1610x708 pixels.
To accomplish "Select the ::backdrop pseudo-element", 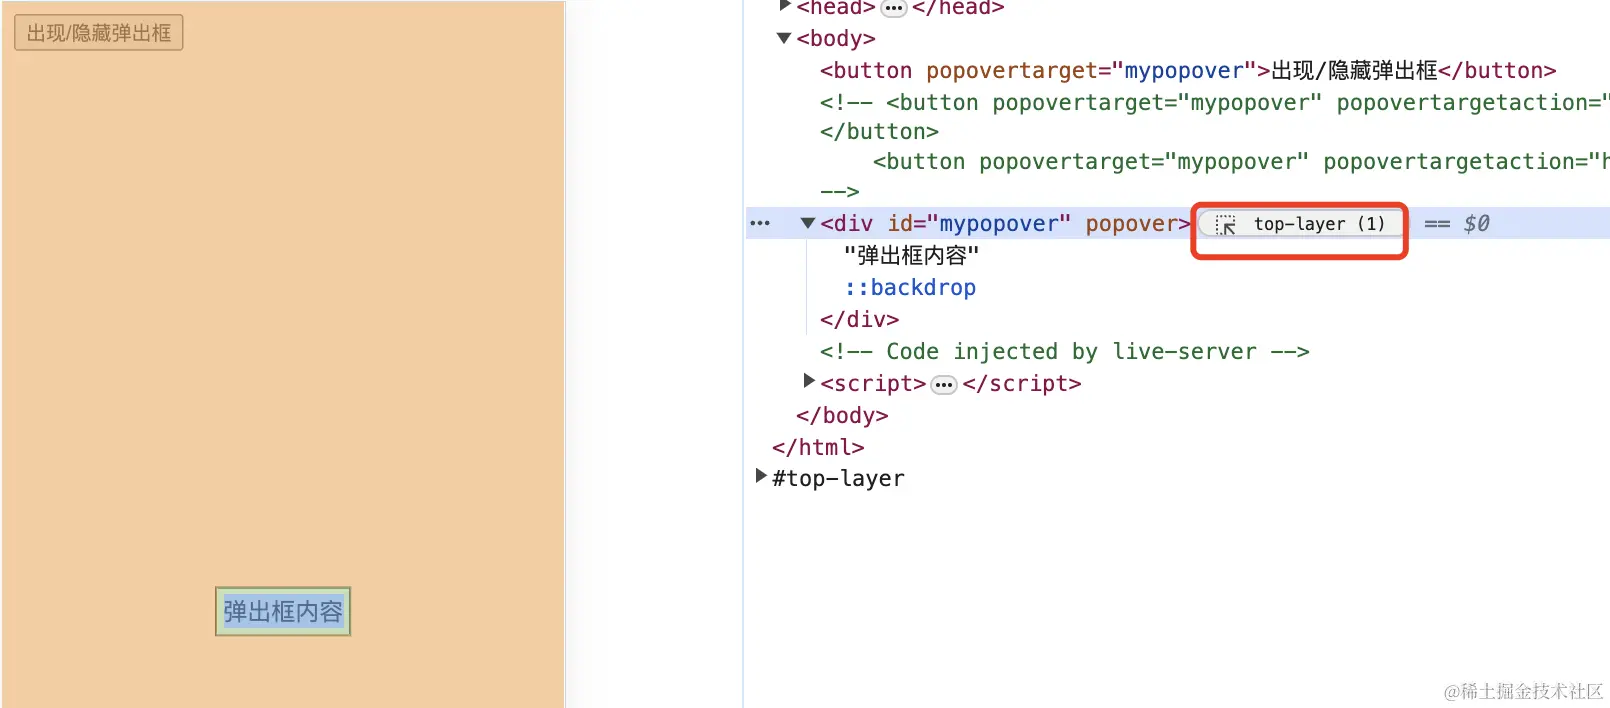I will [910, 288].
